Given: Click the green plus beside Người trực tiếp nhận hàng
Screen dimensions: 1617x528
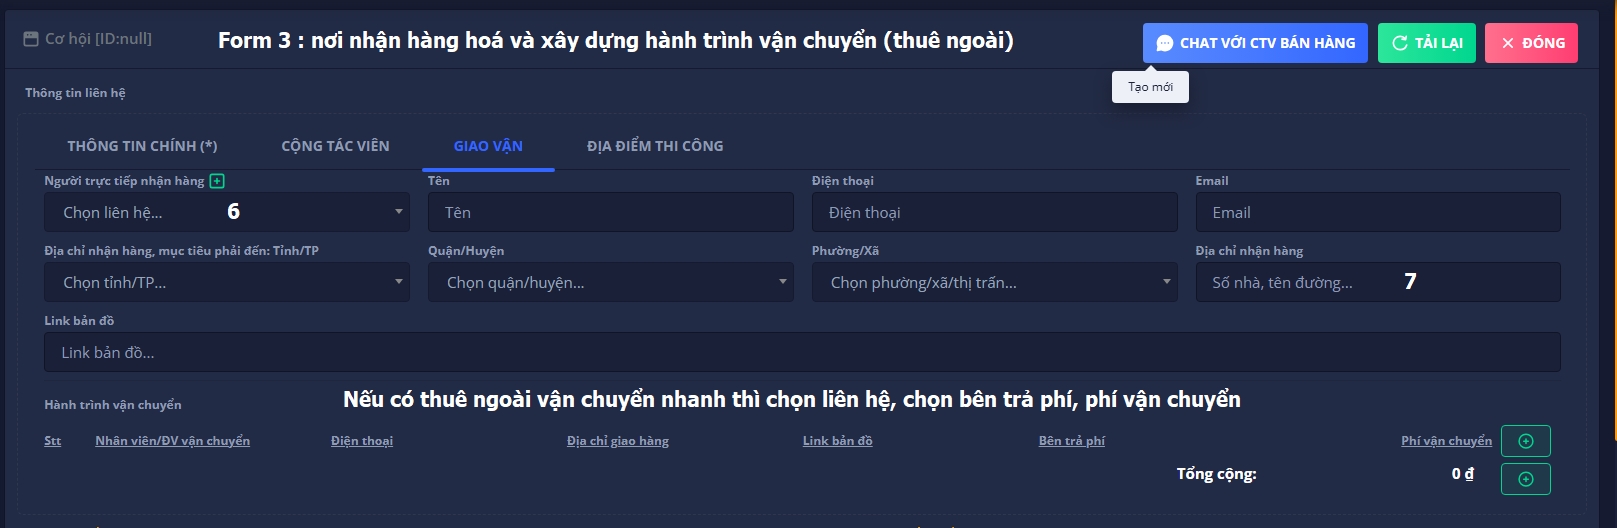Looking at the screenshot, I should pos(217,181).
